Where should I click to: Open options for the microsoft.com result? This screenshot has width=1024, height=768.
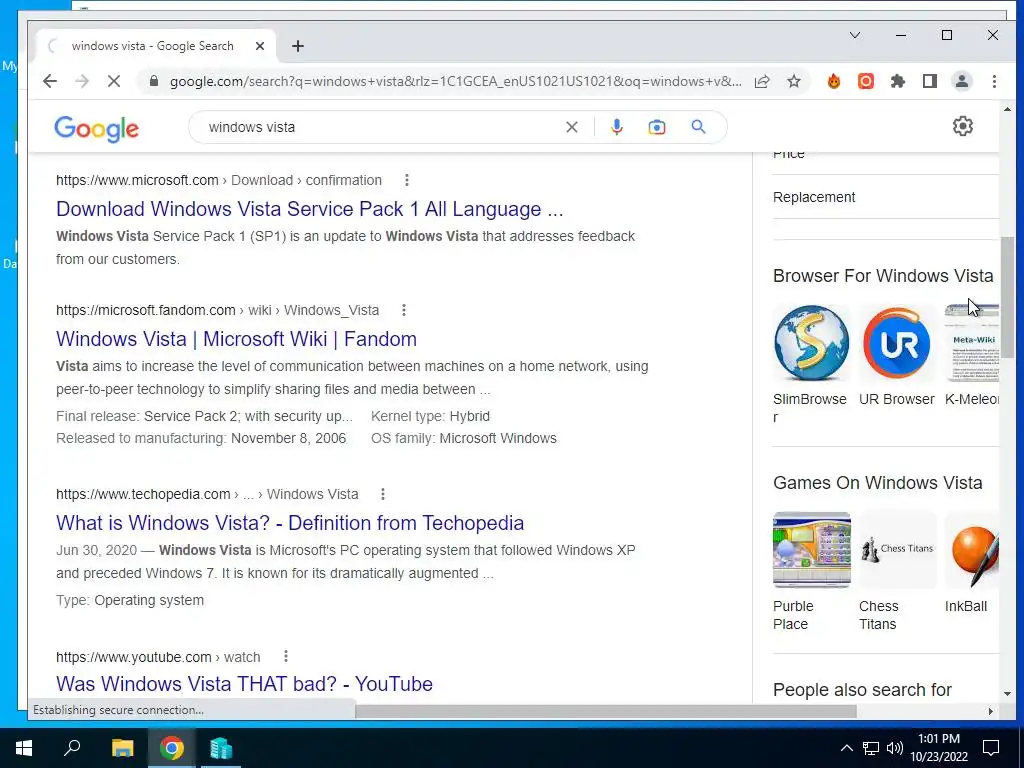(406, 180)
